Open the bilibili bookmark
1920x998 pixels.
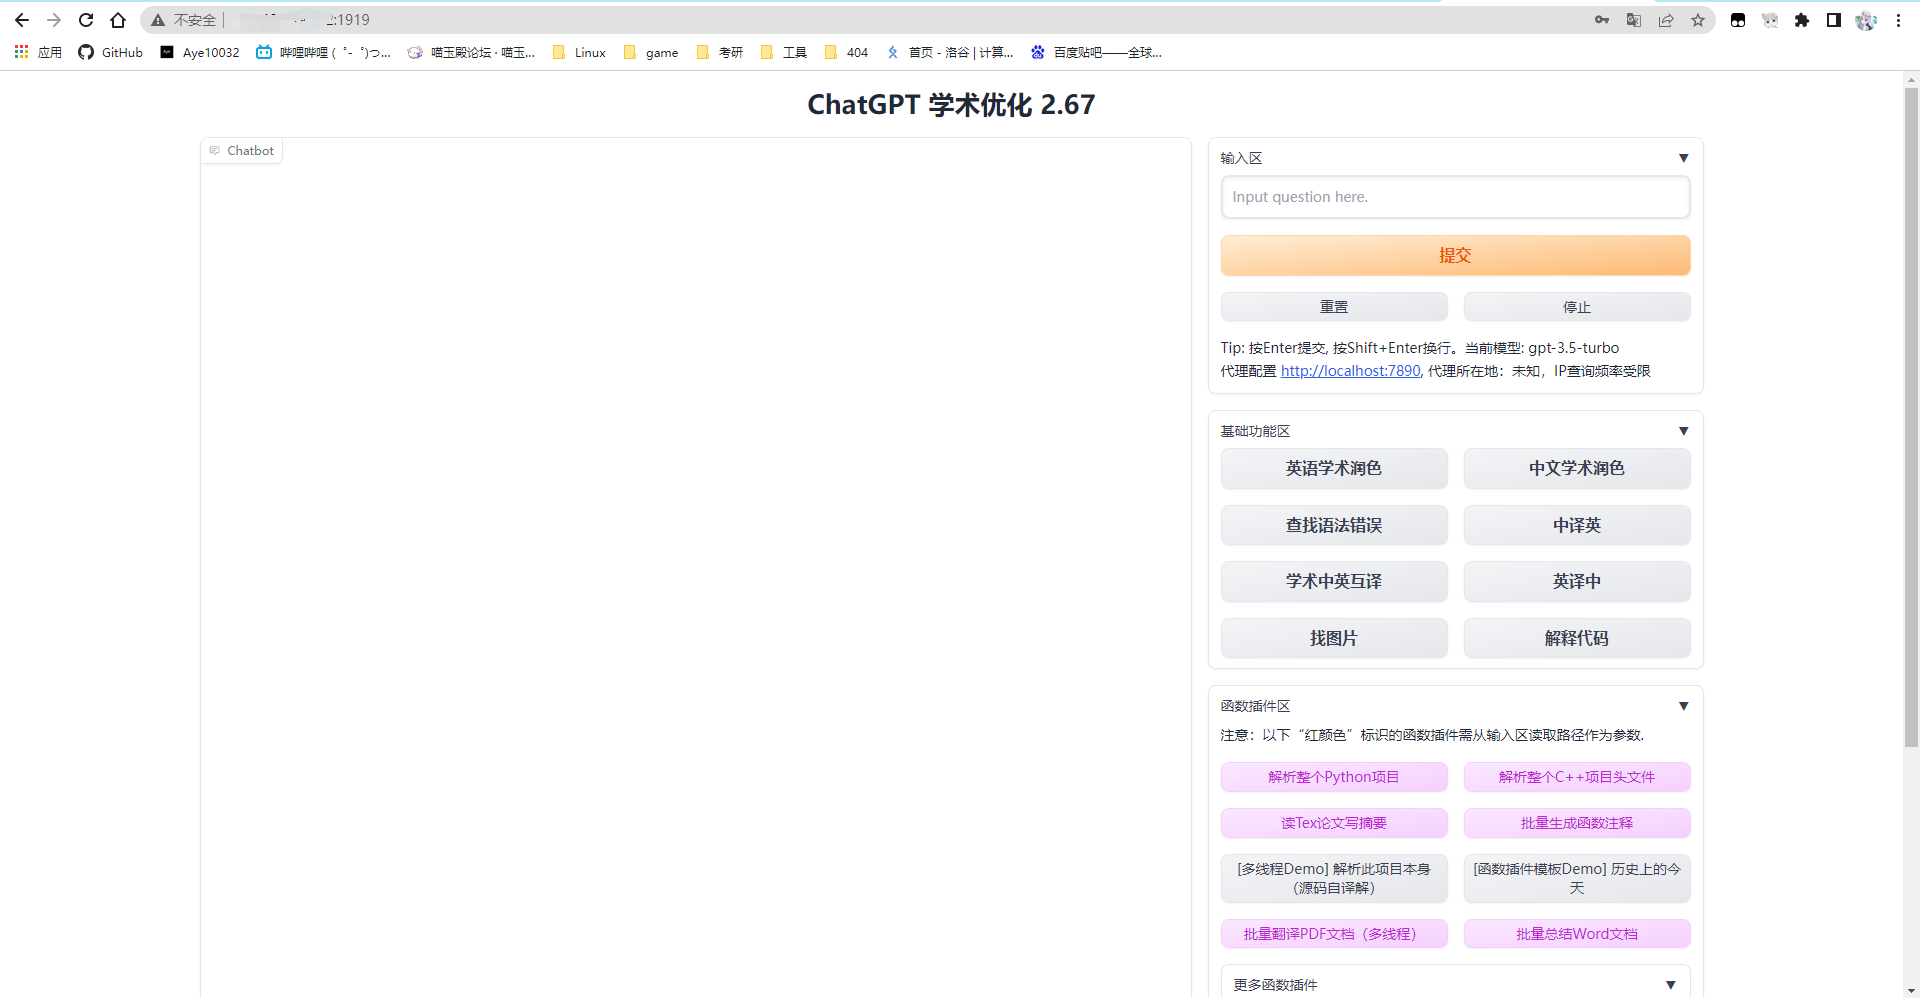coord(323,52)
